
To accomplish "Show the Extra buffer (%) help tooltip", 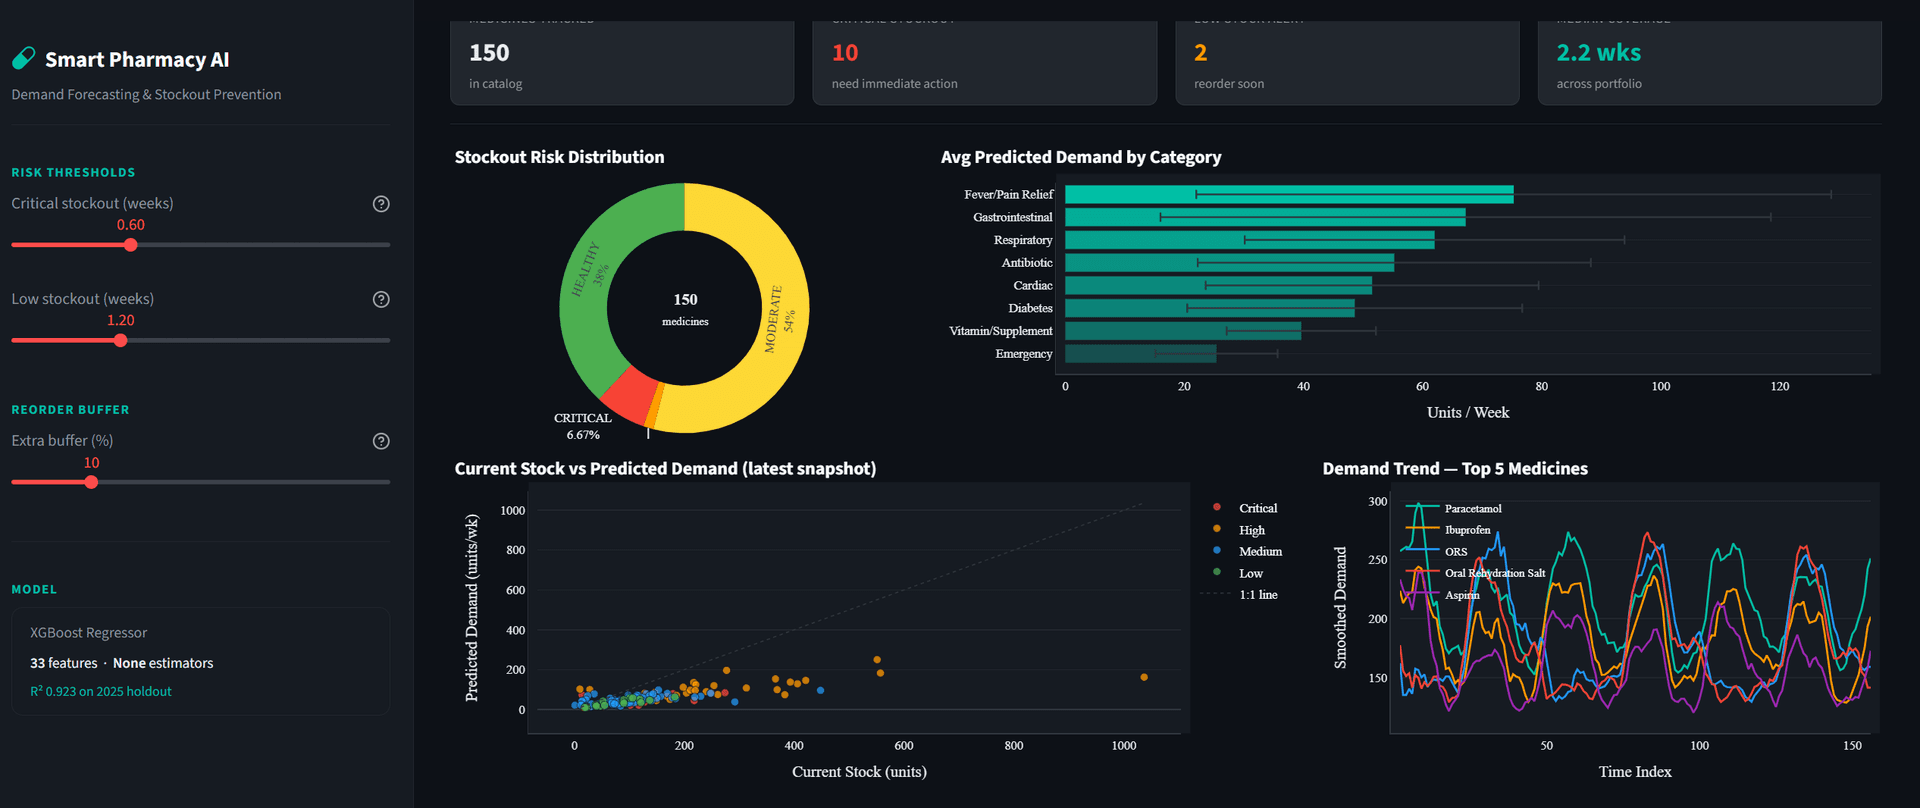I will [x=381, y=441].
